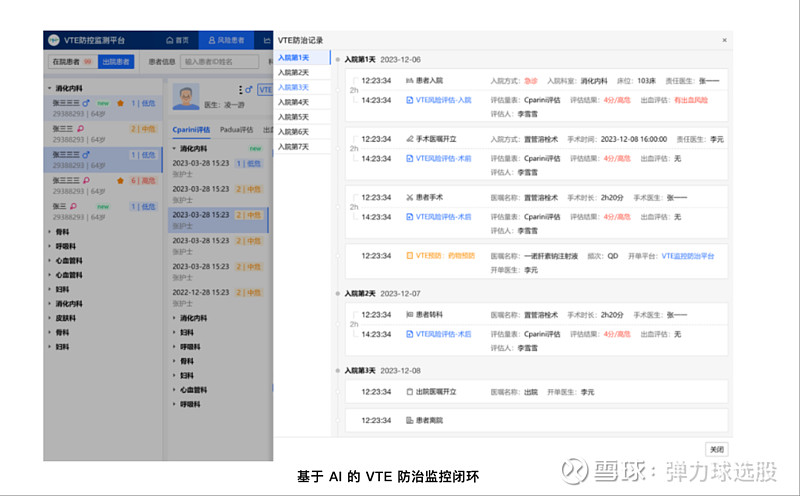800x496 pixels.
Task: Click the 患者转科 transfer icon
Action: click(409, 314)
